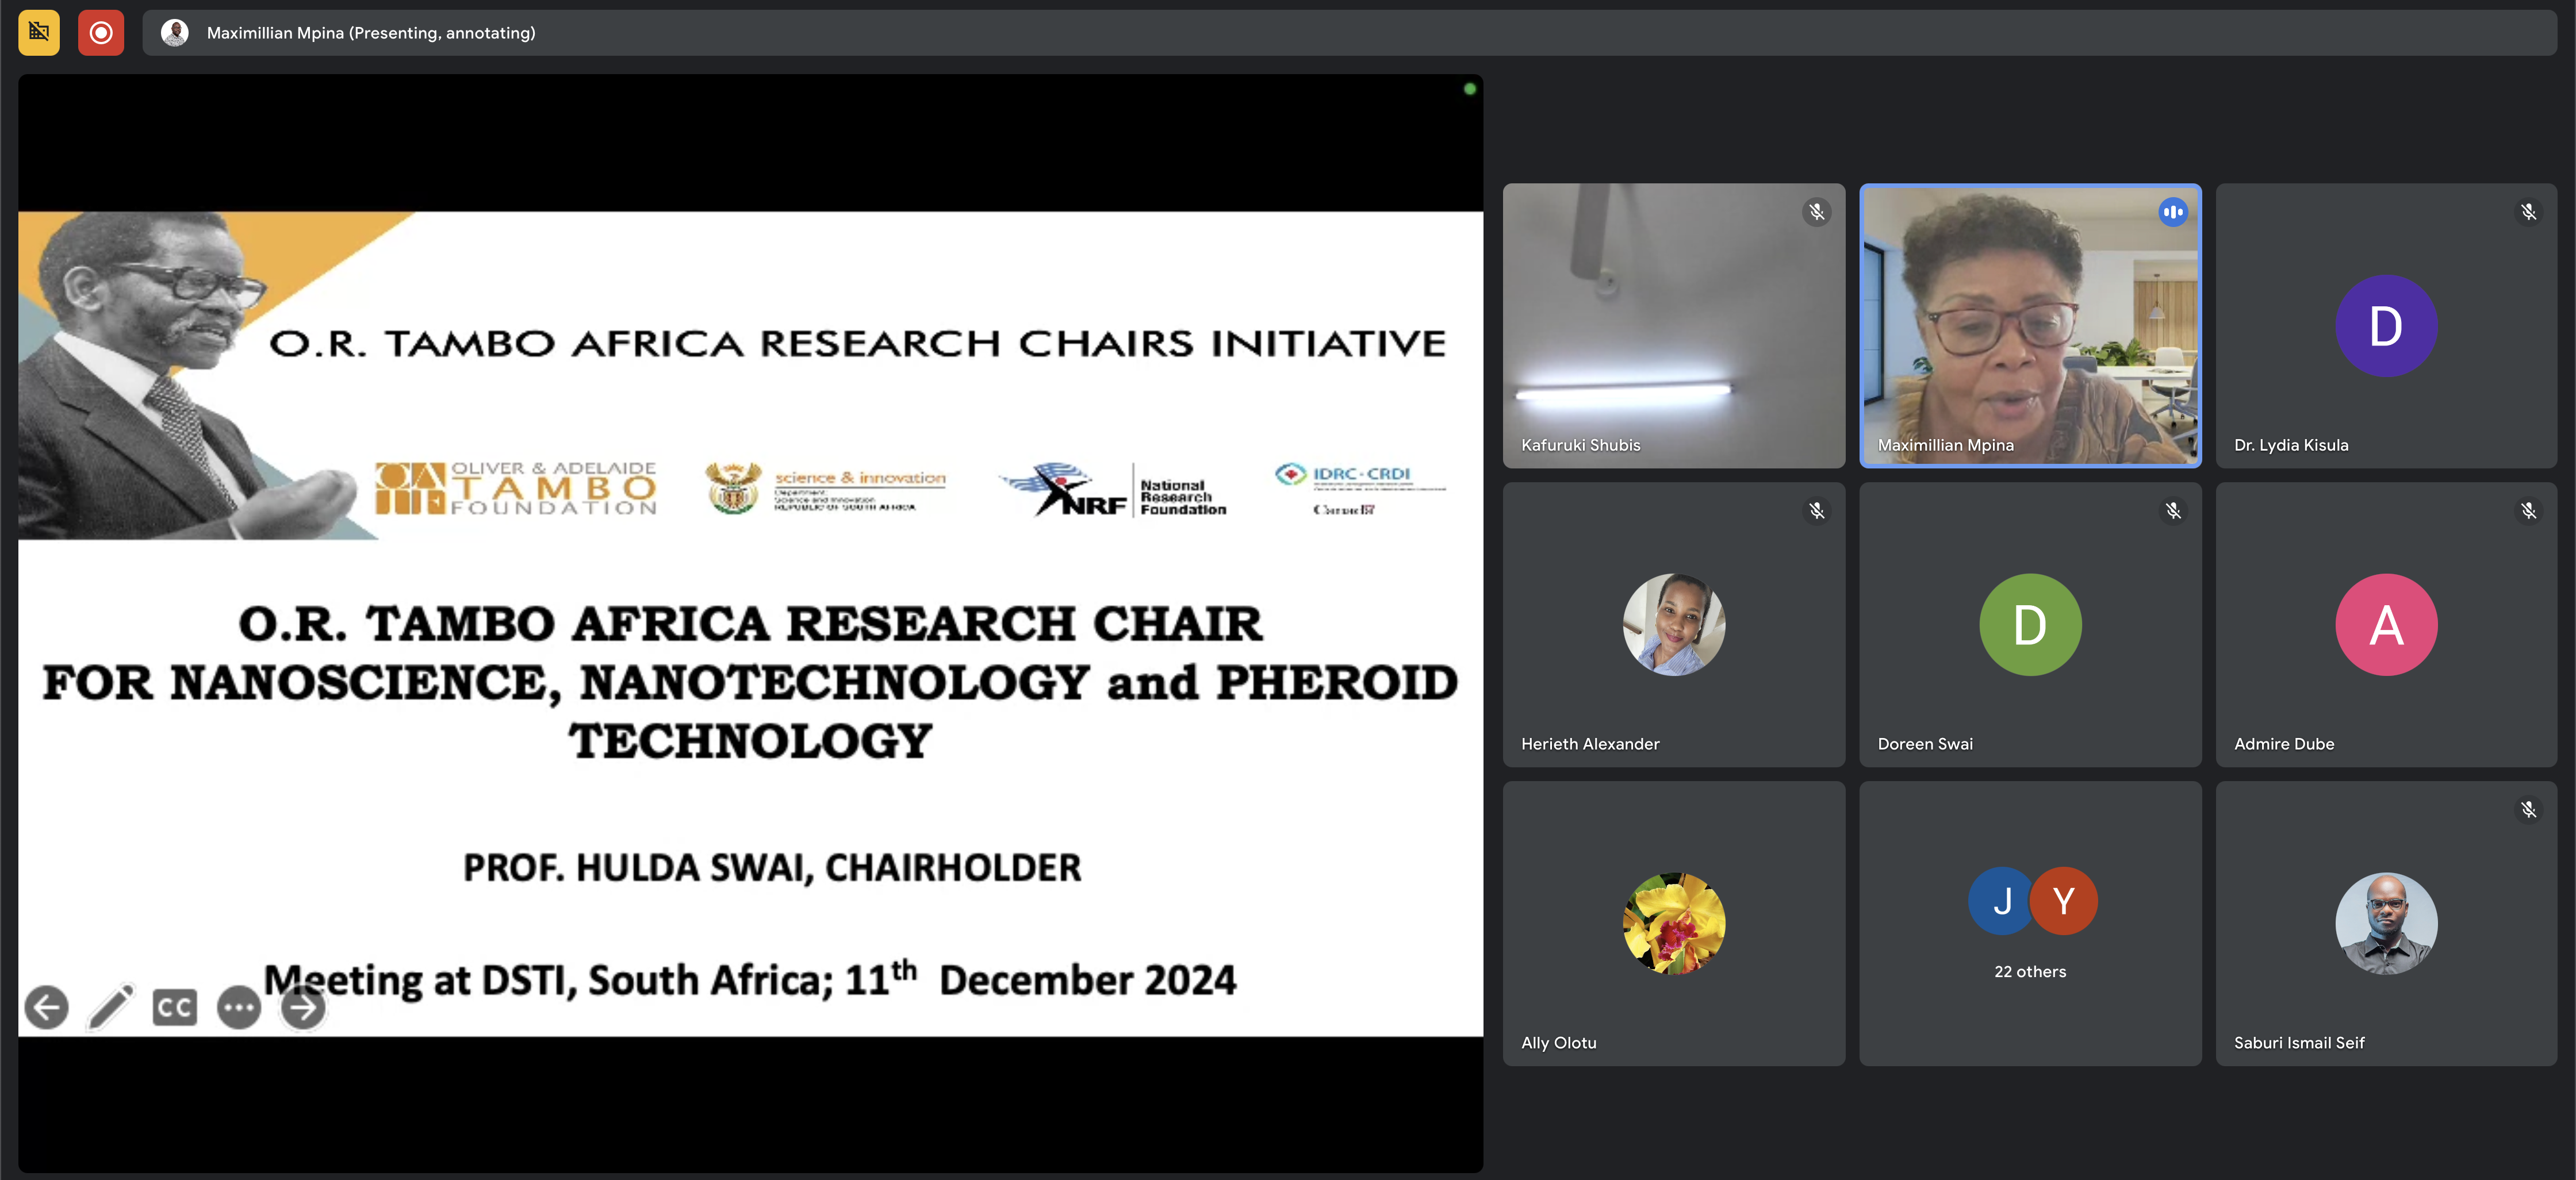Click the Saburi Ismail Seif name label
The height and width of the screenshot is (1180, 2576).
(x=2299, y=1043)
